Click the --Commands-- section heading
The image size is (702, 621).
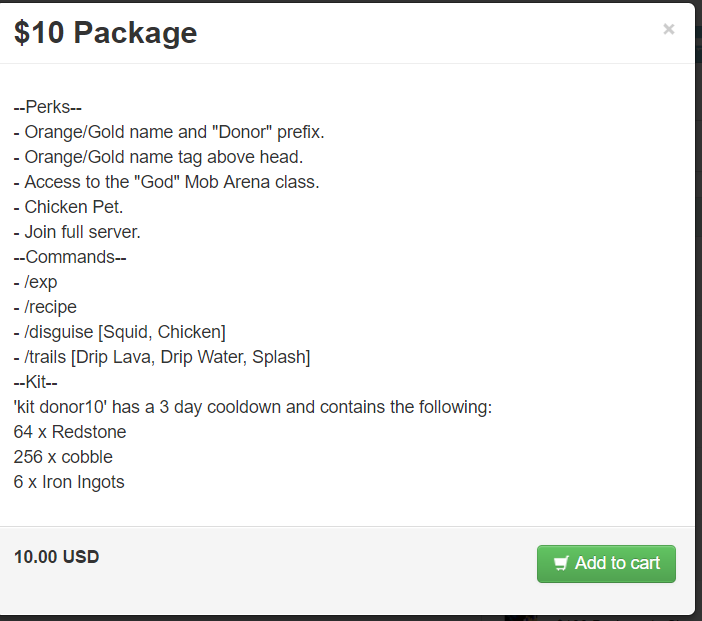coord(64,257)
